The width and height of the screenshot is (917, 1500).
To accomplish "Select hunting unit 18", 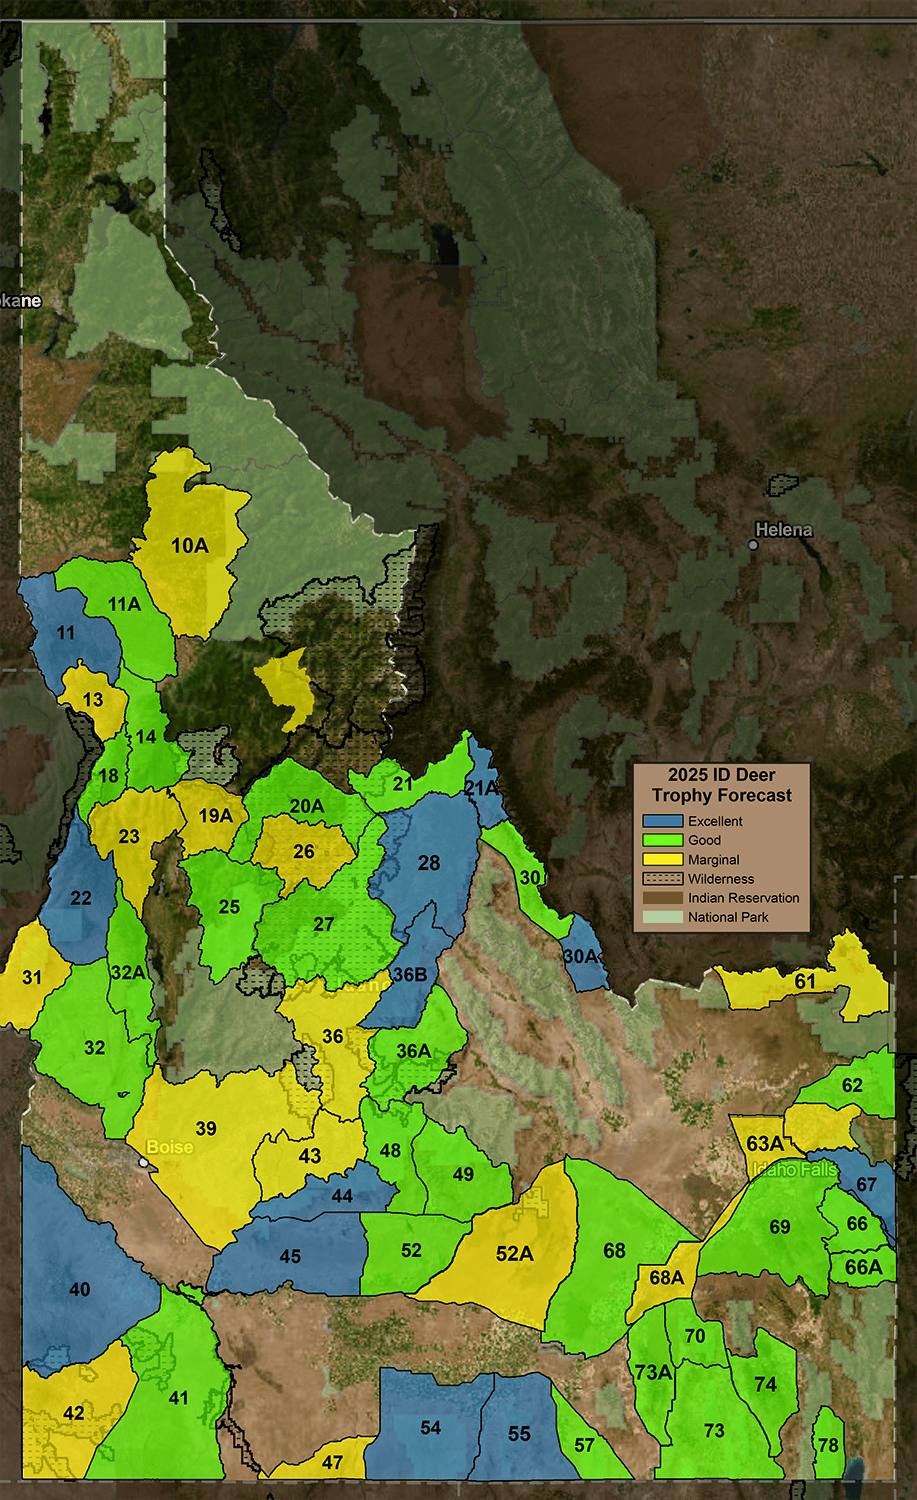I will [x=108, y=776].
